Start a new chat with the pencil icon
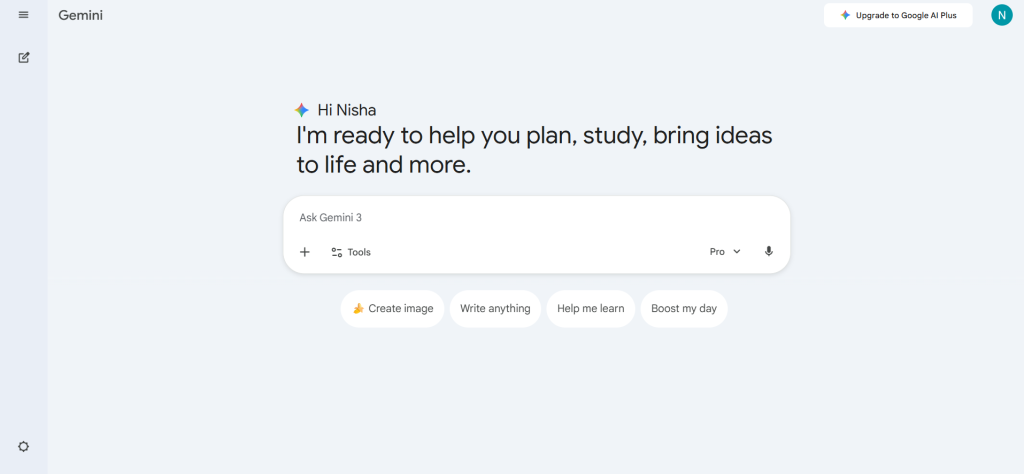The width and height of the screenshot is (1024, 474). tap(24, 57)
